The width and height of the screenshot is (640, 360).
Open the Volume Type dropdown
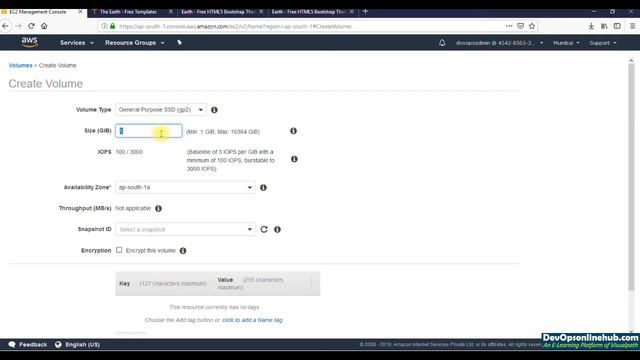[161, 110]
